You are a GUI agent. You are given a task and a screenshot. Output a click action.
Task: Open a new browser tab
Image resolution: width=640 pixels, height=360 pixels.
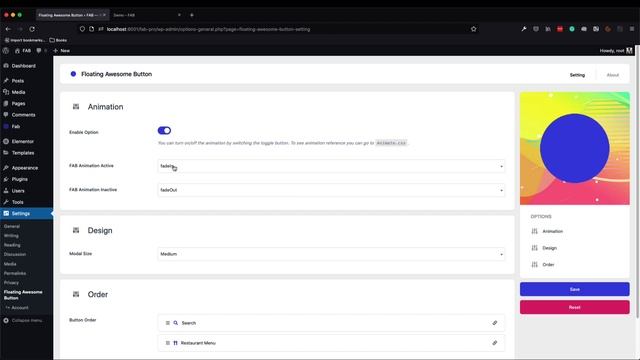pos(191,15)
